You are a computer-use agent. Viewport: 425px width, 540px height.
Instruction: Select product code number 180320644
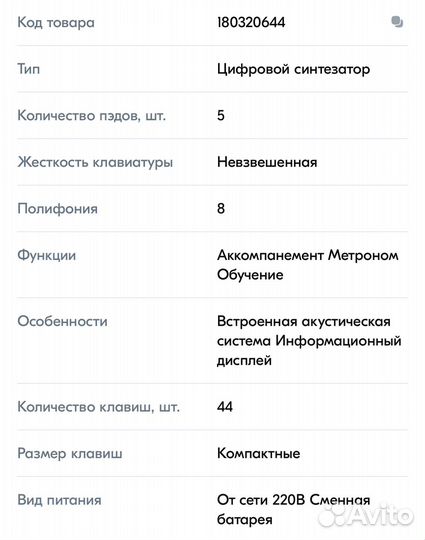click(x=251, y=23)
